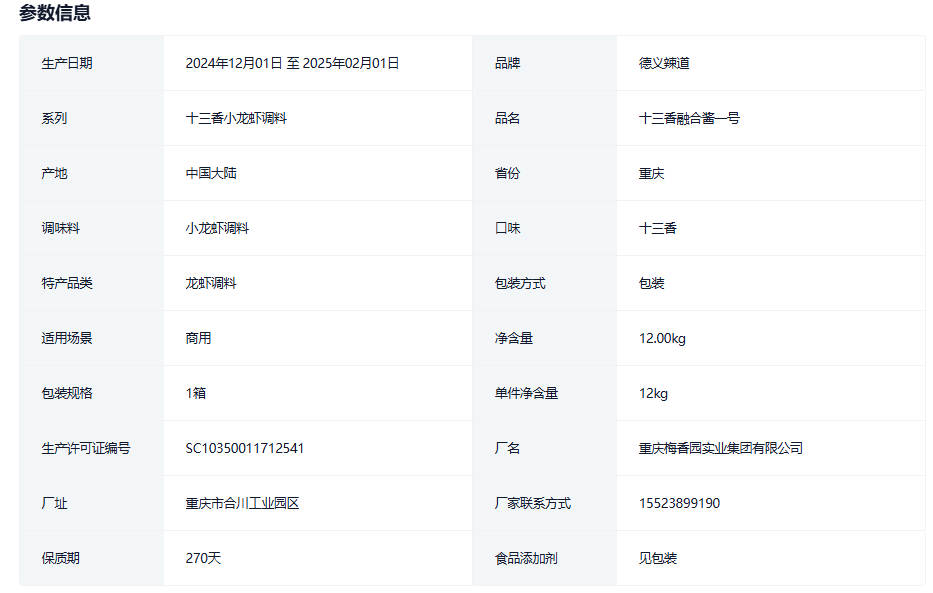933x593 pixels.
Task: Click the product name 十三香融合酱一号
Action: [689, 118]
